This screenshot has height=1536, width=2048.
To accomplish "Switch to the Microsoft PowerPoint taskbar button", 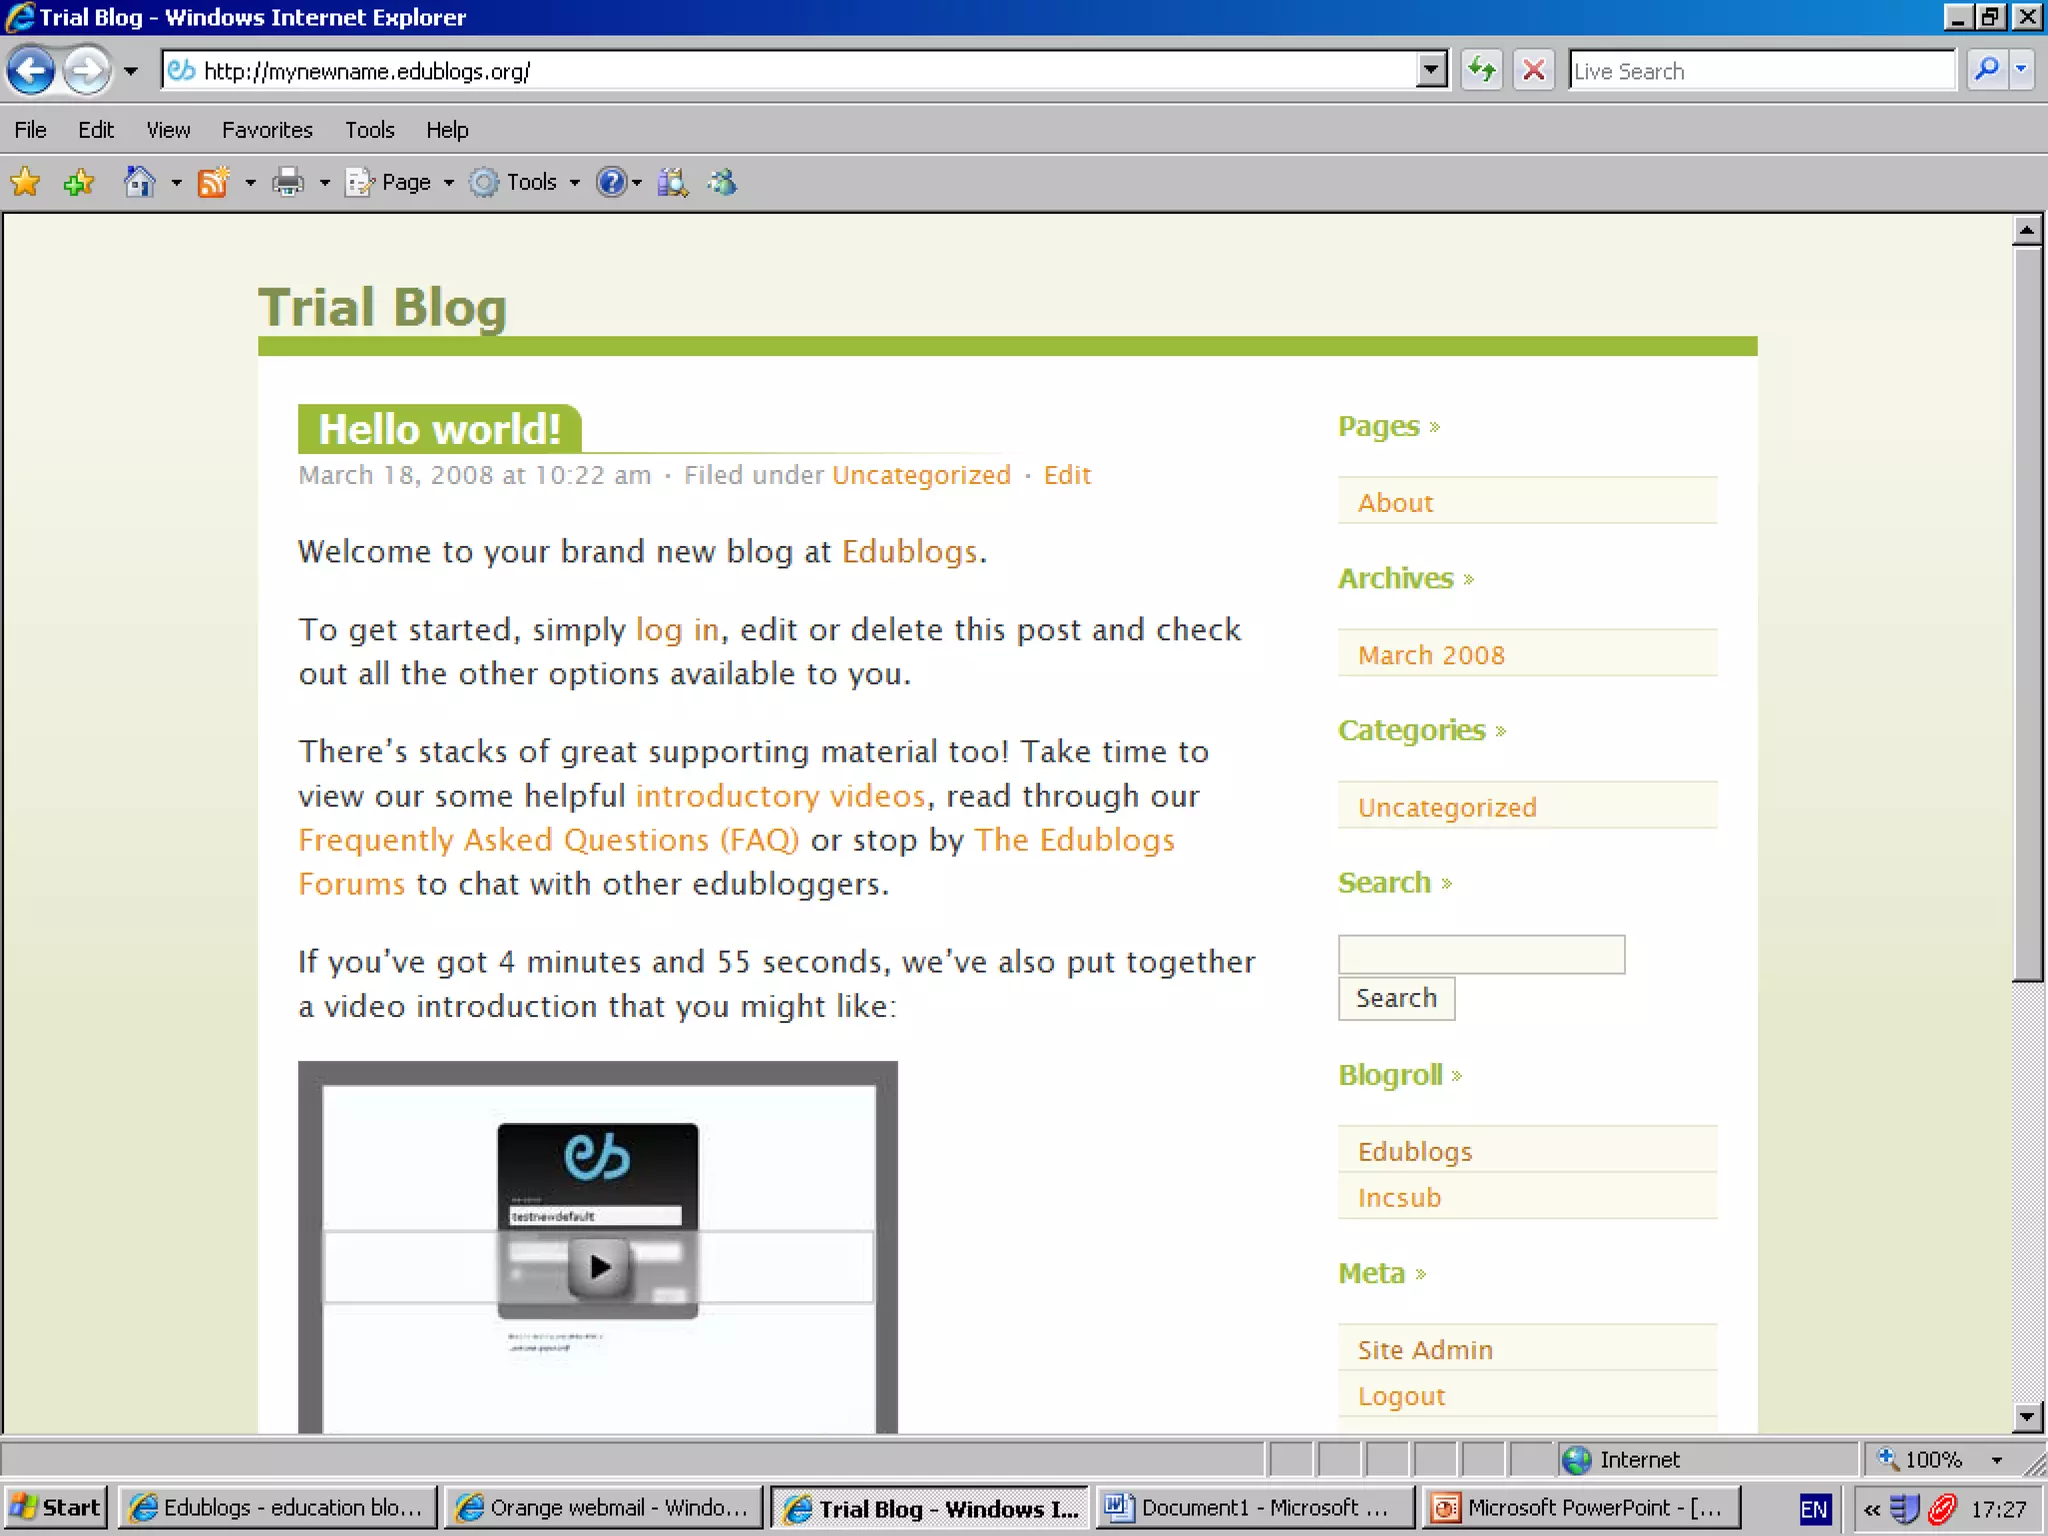I will coord(1580,1507).
